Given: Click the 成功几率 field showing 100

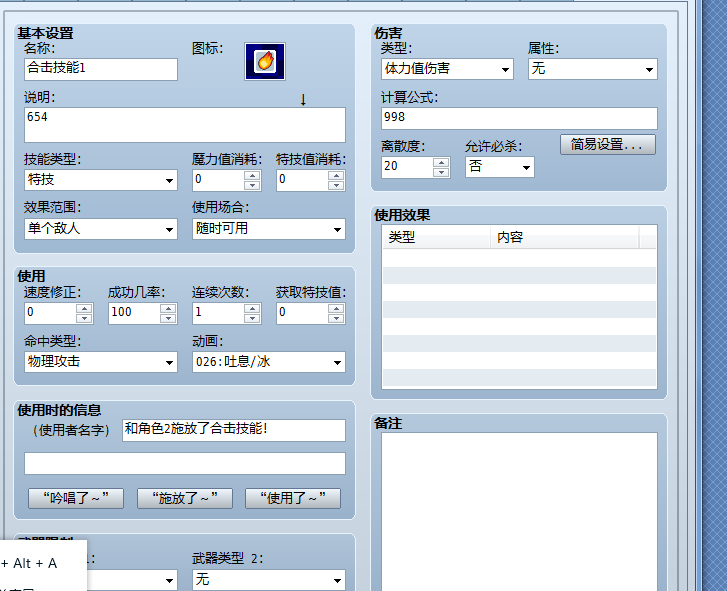Looking at the screenshot, I should [134, 313].
